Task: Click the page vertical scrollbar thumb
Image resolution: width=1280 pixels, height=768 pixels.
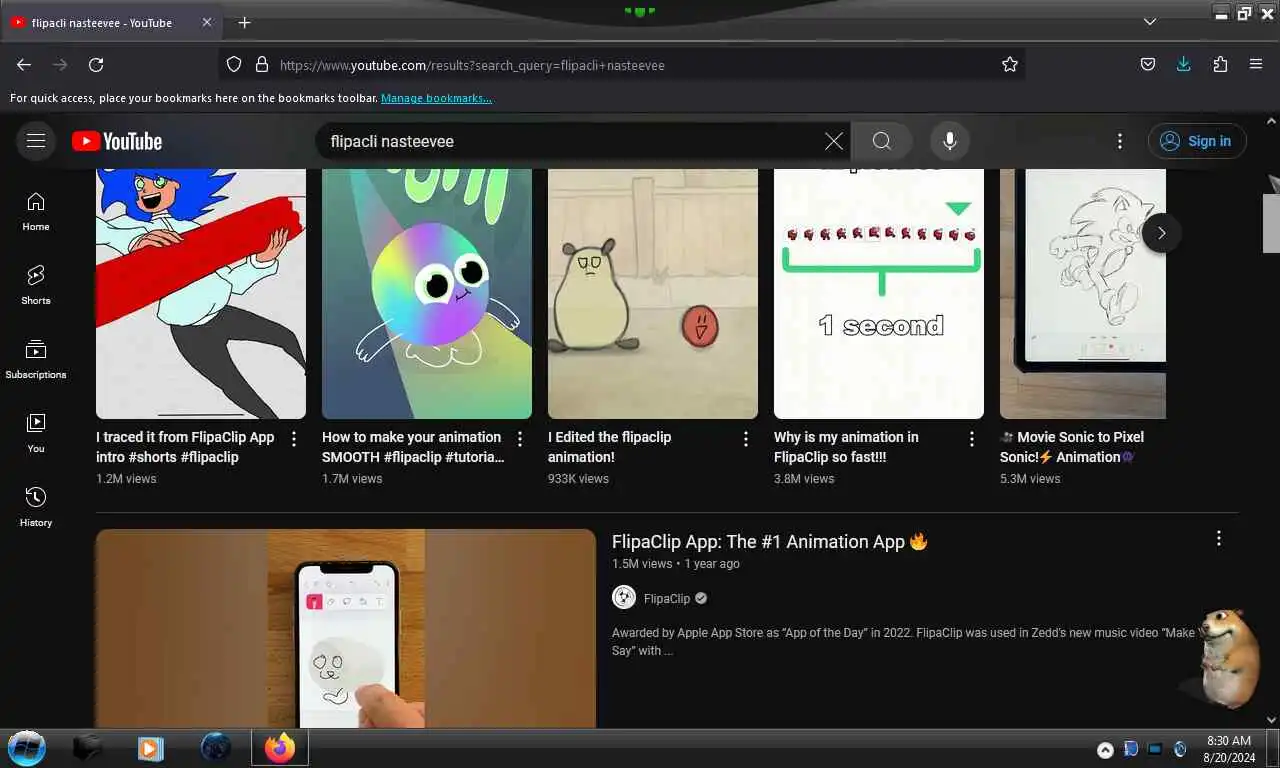Action: click(1272, 221)
